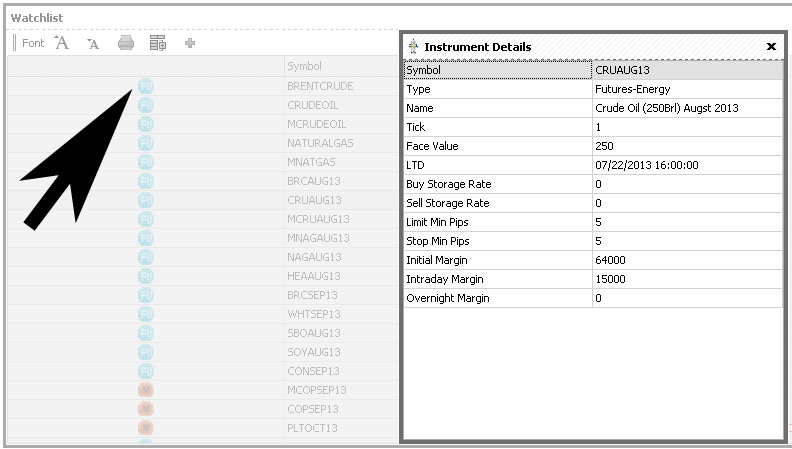The width and height of the screenshot is (792, 449).
Task: Click the icon beside PLTOCT13
Action: tap(146, 428)
